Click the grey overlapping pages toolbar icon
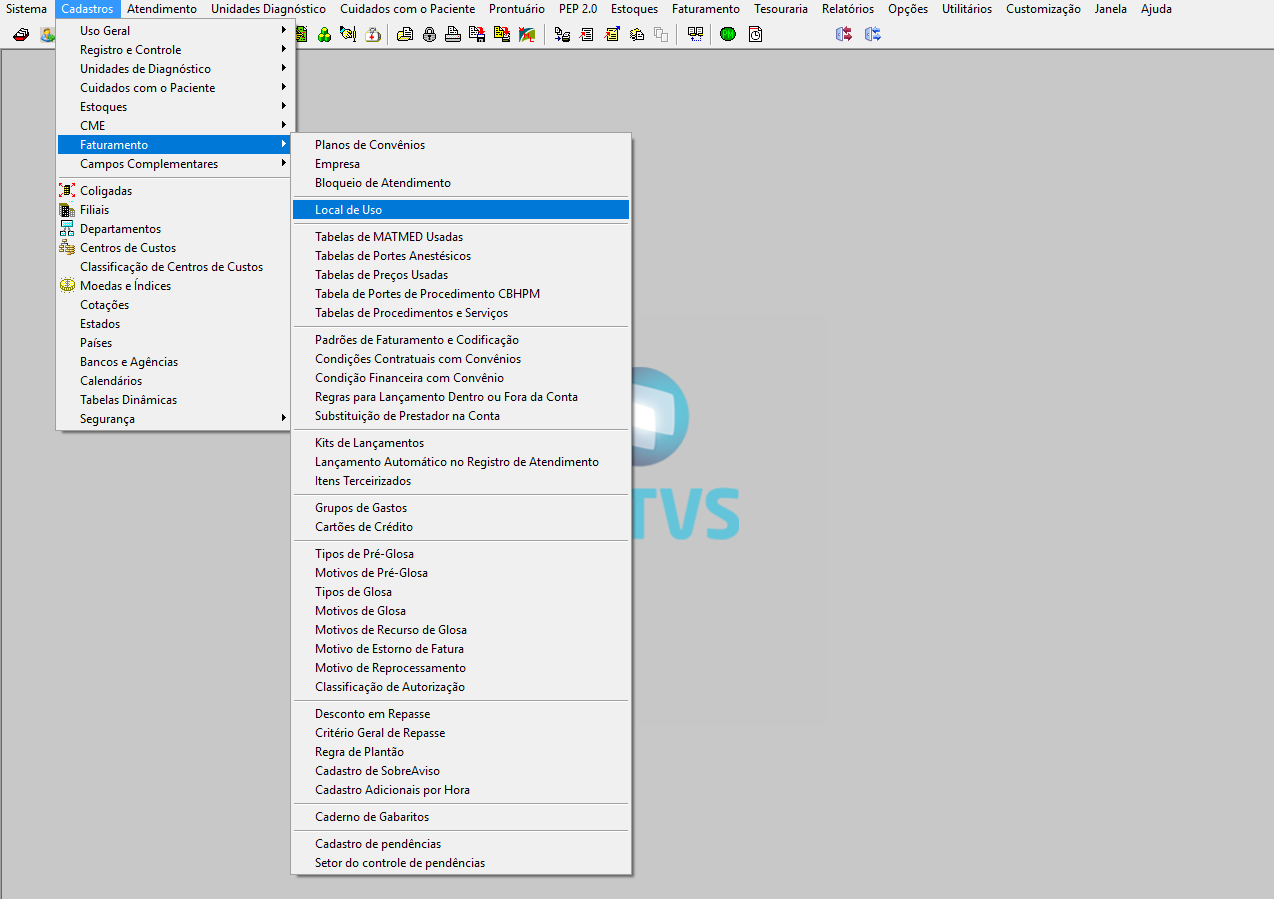 (x=661, y=34)
